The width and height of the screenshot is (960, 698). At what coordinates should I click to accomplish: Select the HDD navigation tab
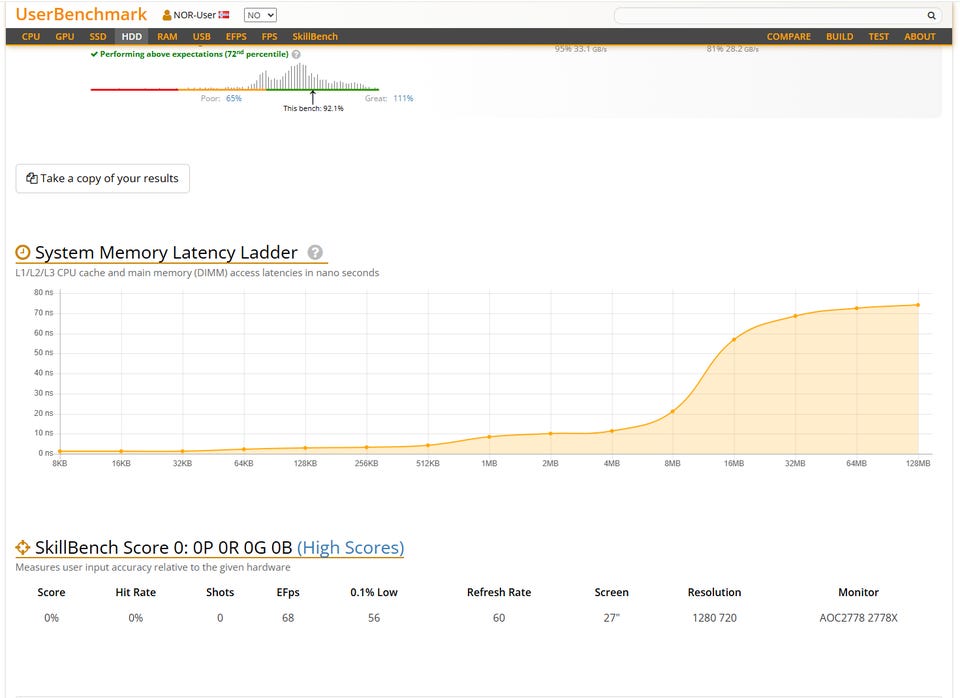click(x=132, y=37)
